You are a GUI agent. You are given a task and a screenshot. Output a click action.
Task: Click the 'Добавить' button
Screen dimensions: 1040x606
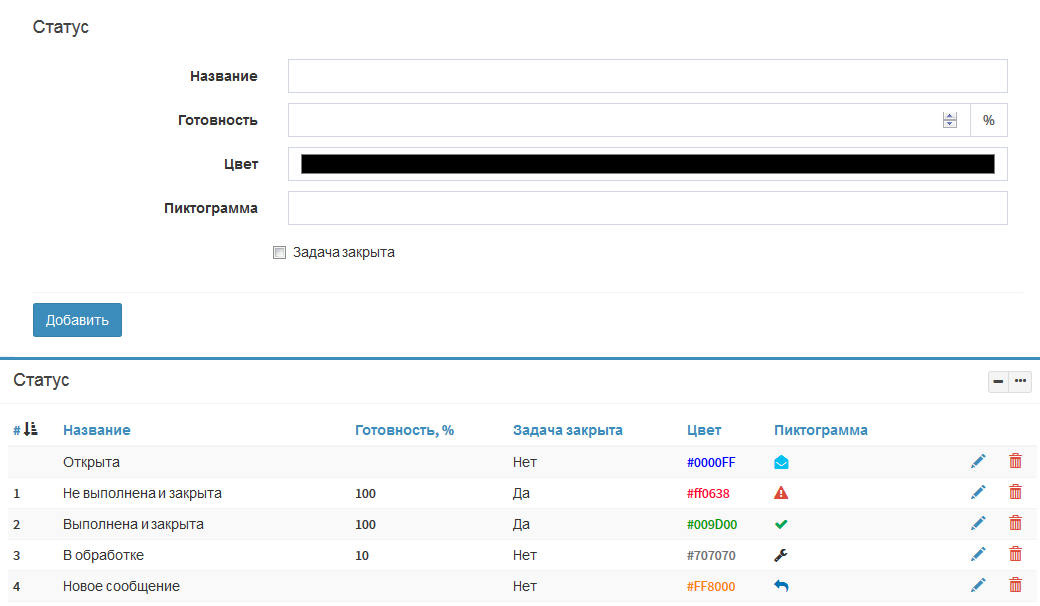tap(77, 320)
